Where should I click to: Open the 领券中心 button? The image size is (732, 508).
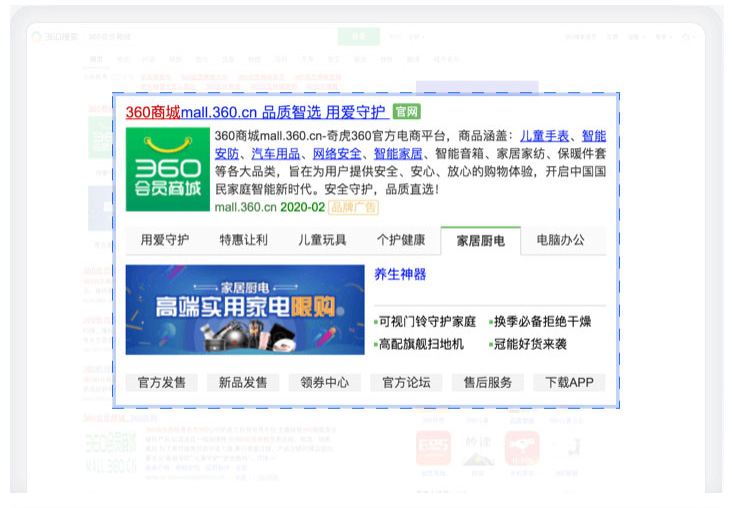point(325,382)
